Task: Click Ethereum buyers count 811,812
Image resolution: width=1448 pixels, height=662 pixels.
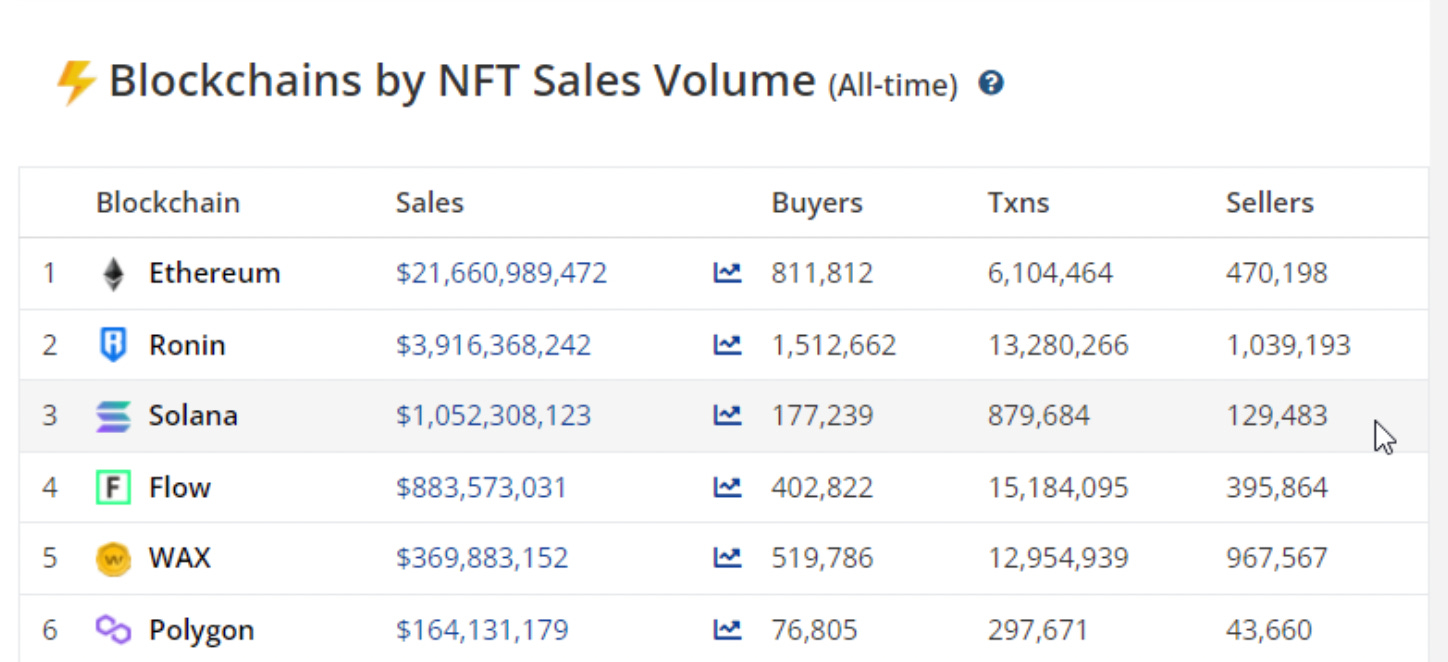Action: click(822, 273)
